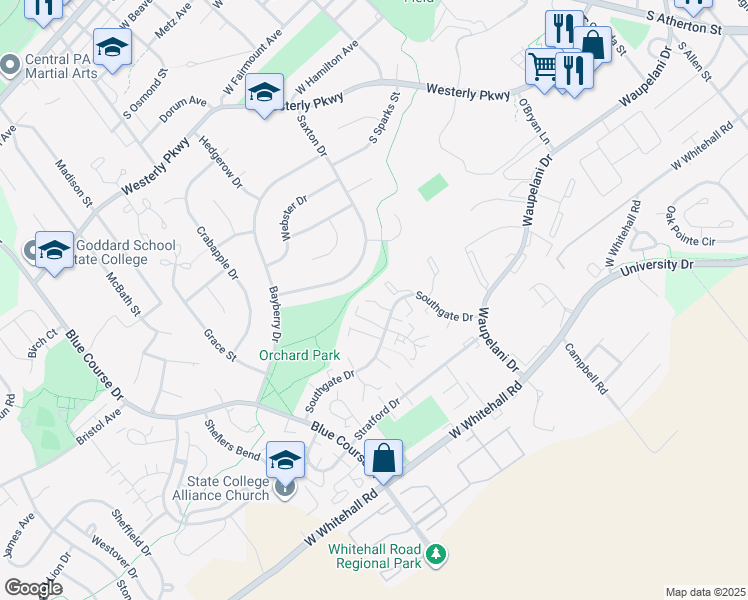Click the State College Alliance Church label

tap(221, 488)
